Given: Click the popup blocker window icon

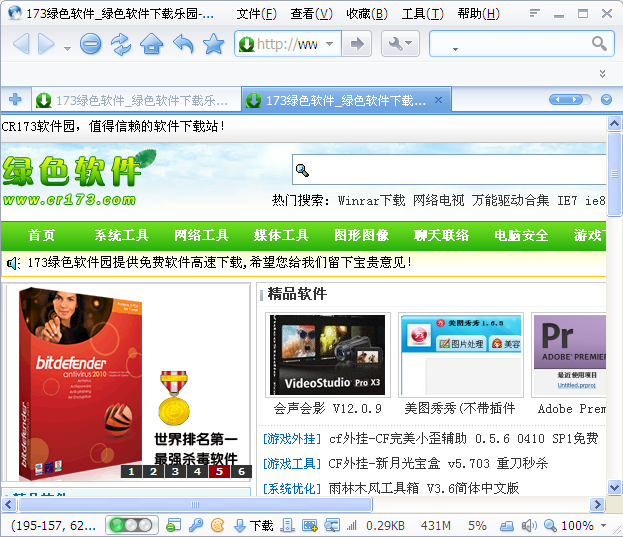Looking at the screenshot, I should coord(173,525).
